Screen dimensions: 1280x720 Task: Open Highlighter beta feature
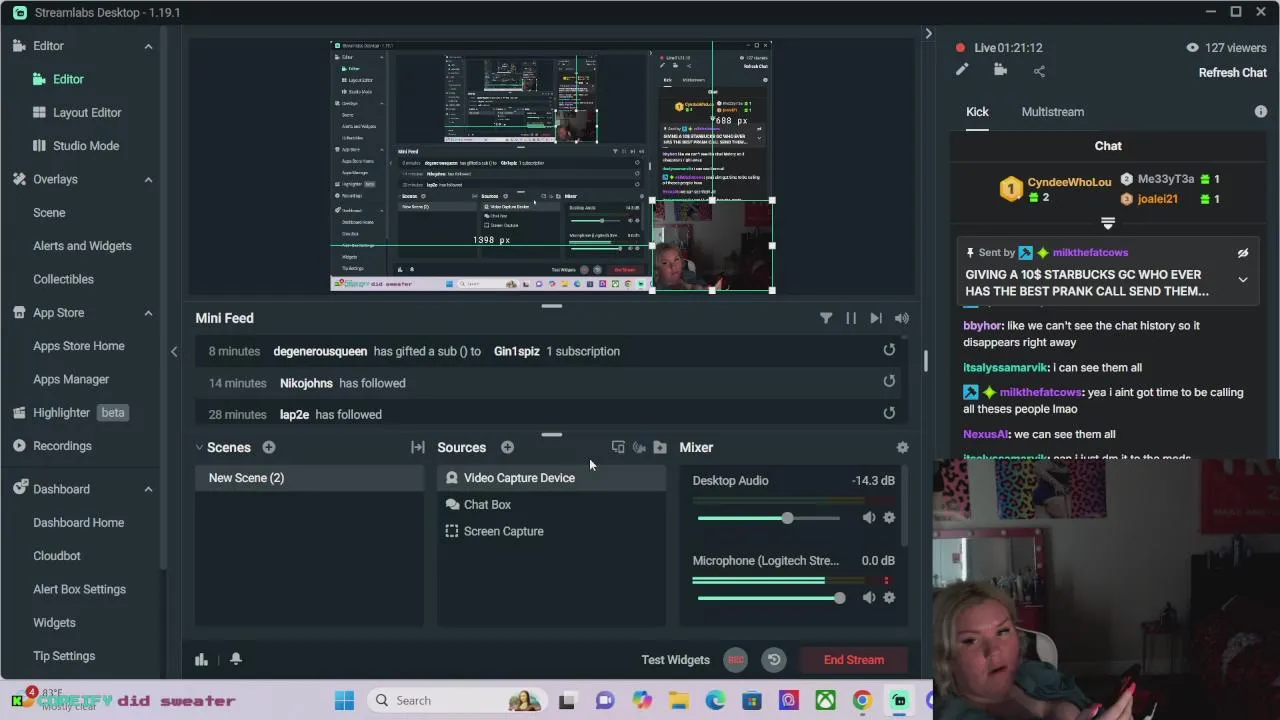tap(70, 413)
